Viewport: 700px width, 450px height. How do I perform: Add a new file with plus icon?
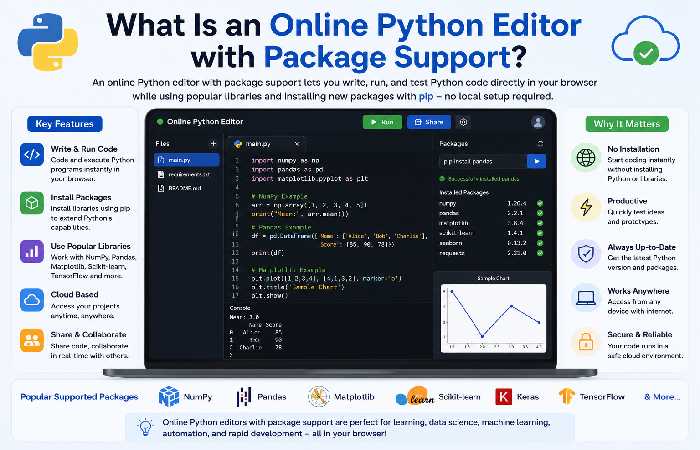[213, 143]
